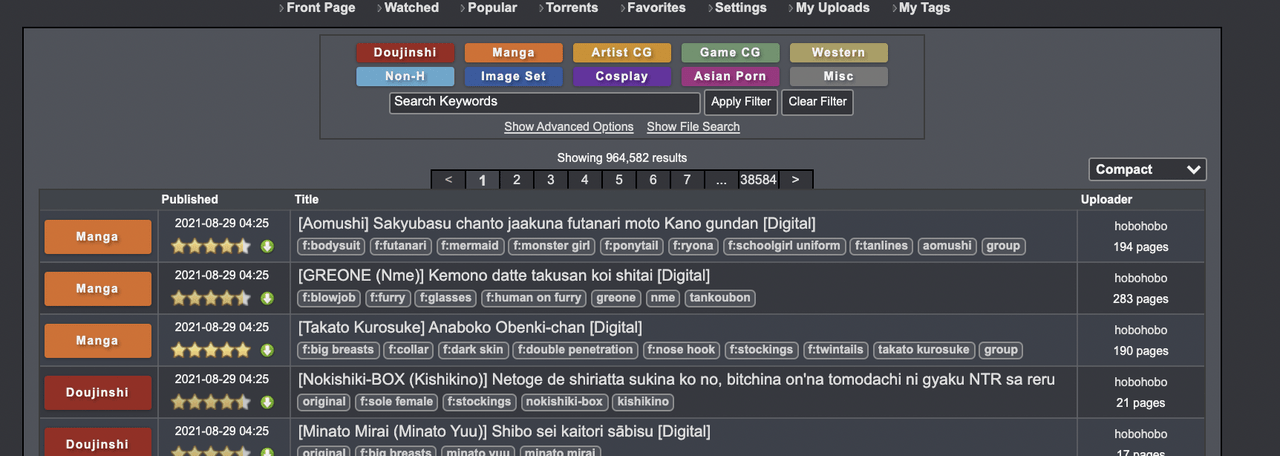Toggle the Western category filter

(838, 53)
